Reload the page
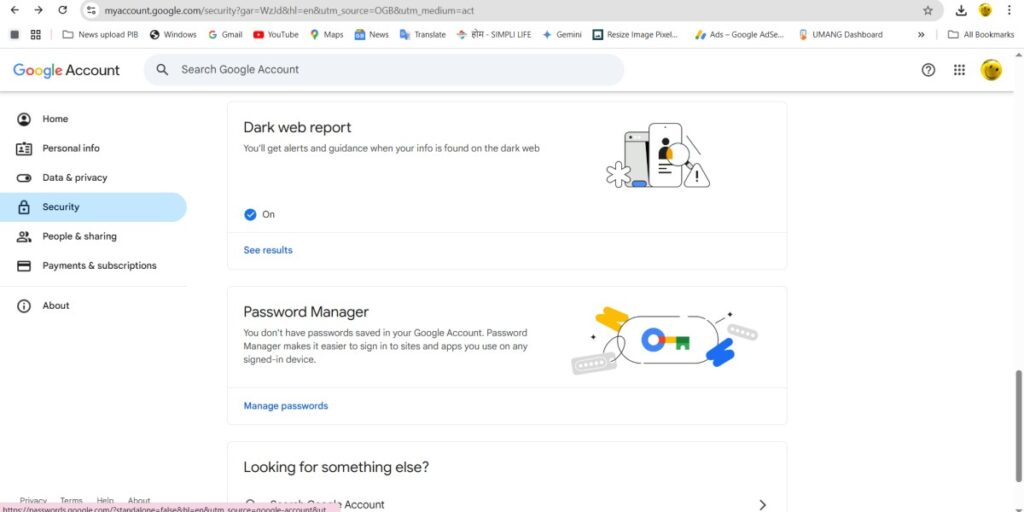The width and height of the screenshot is (1024, 512). point(62,10)
